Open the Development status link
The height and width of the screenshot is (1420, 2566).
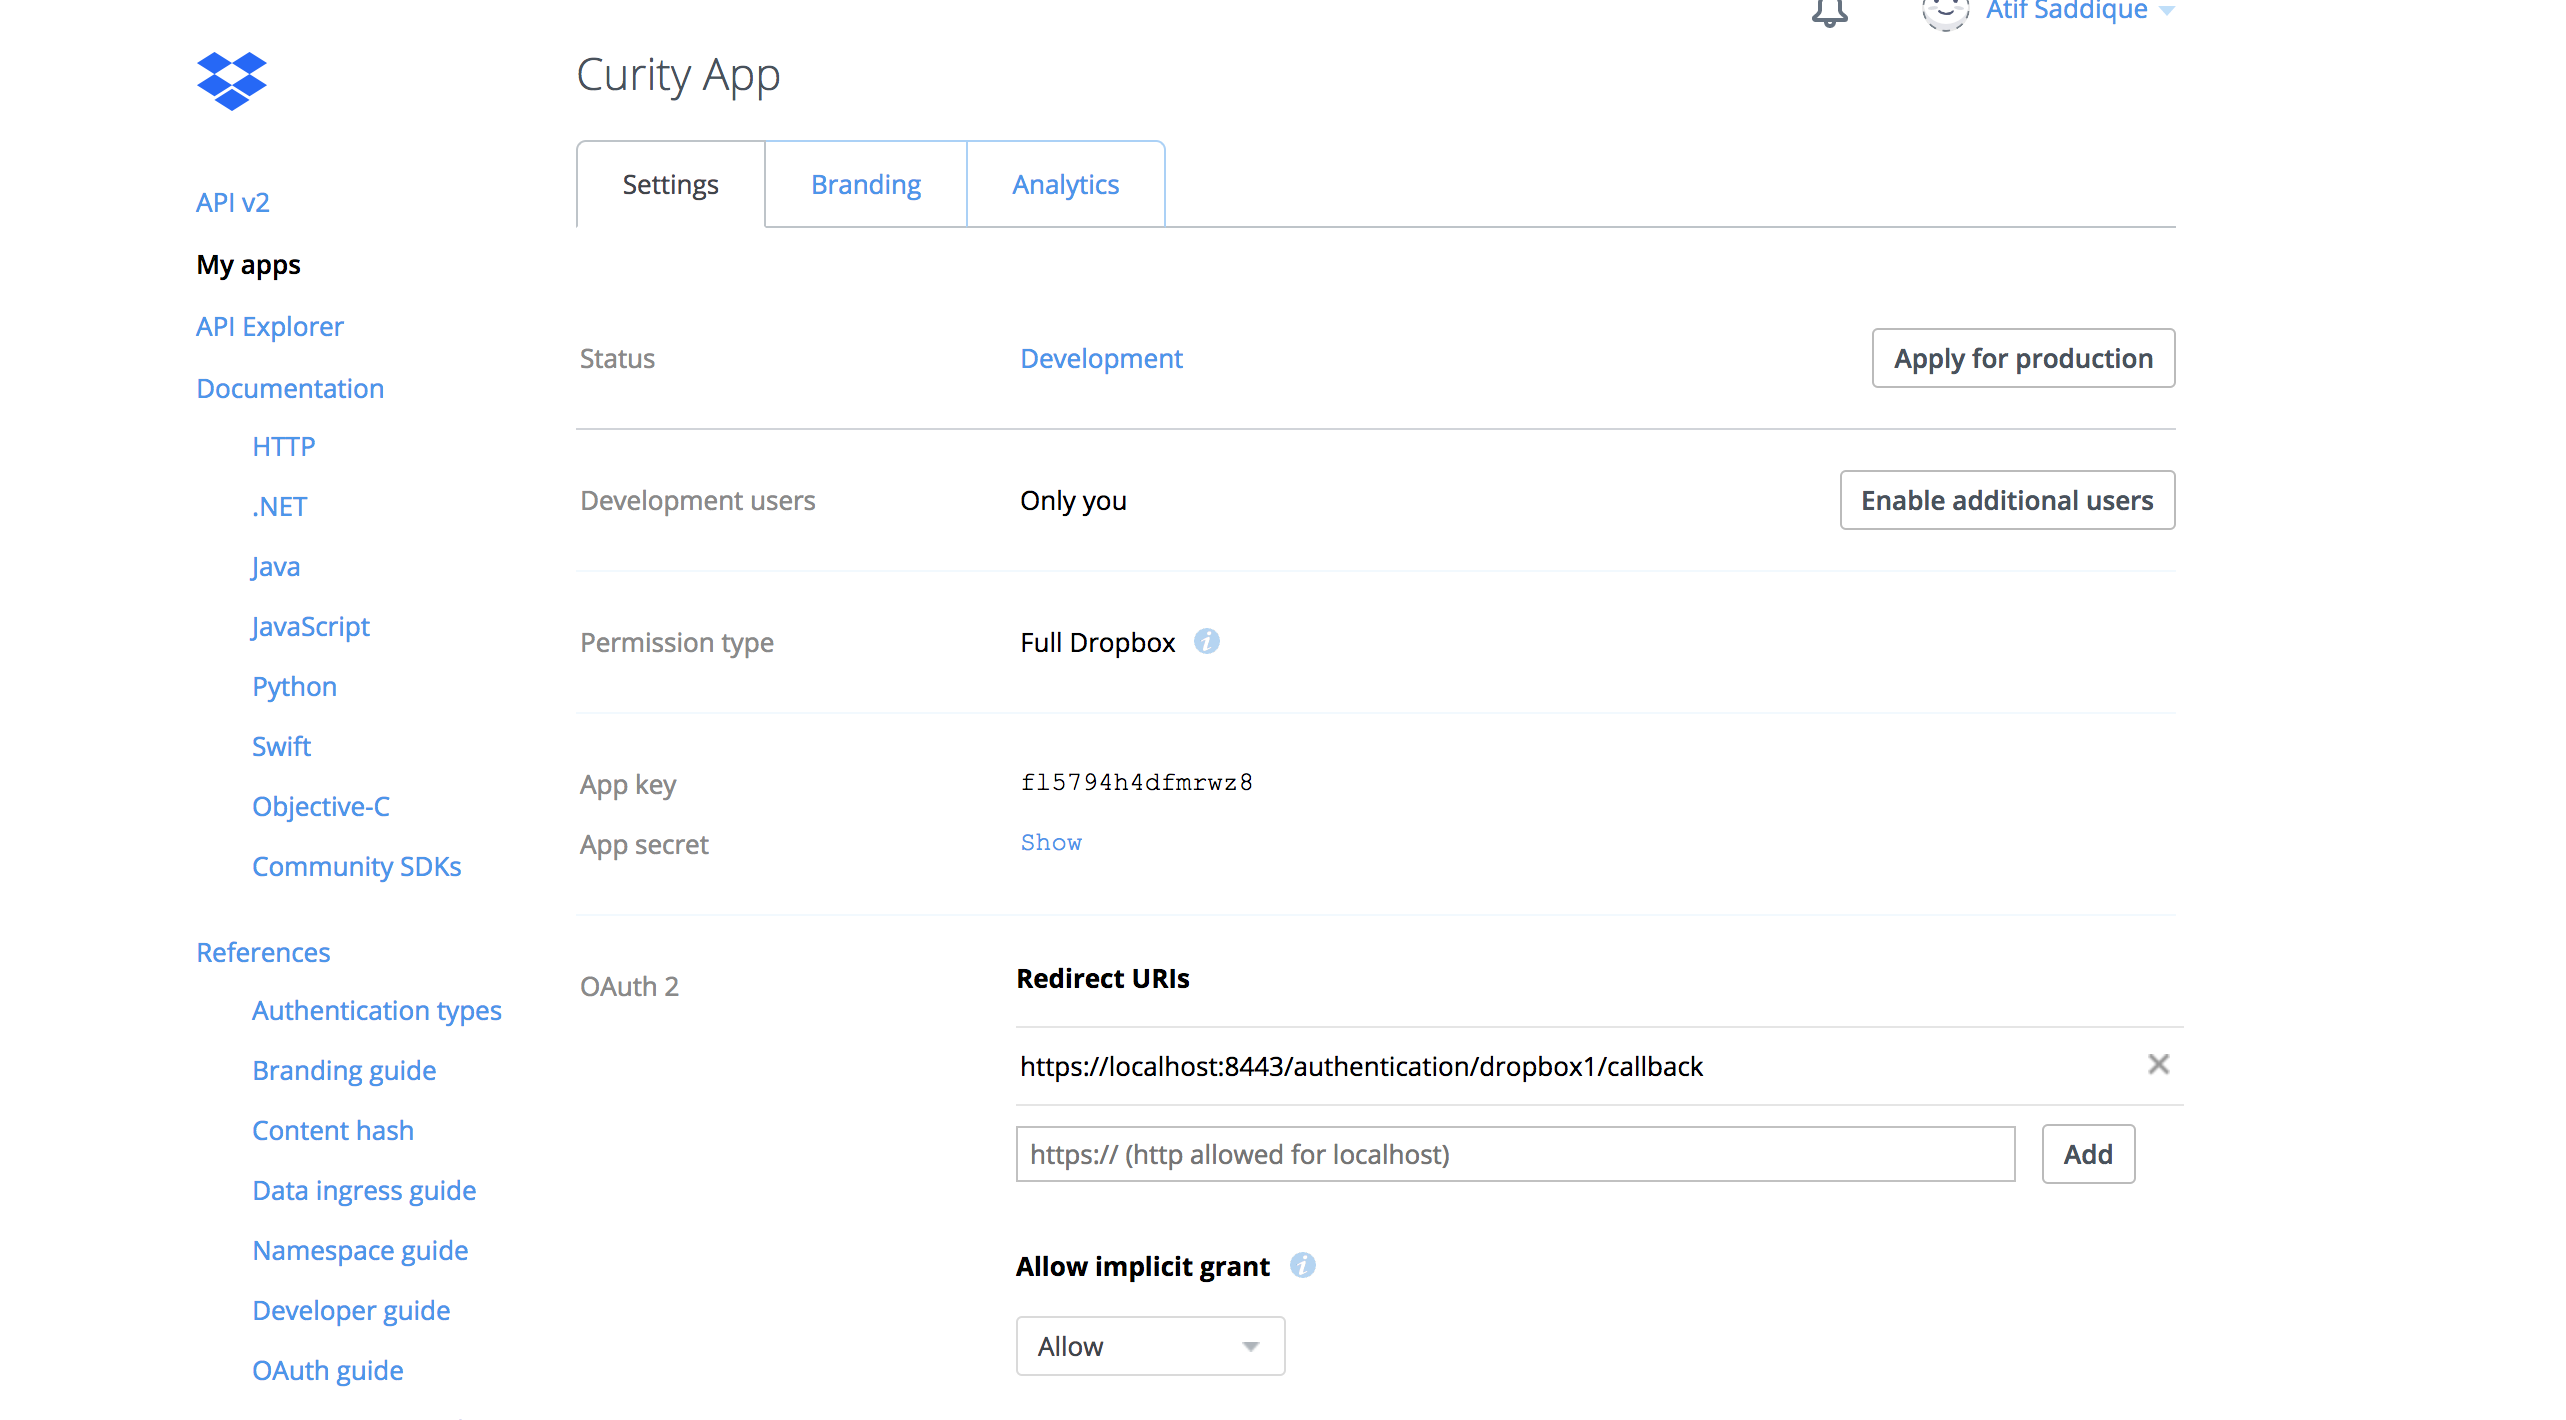click(x=1100, y=358)
